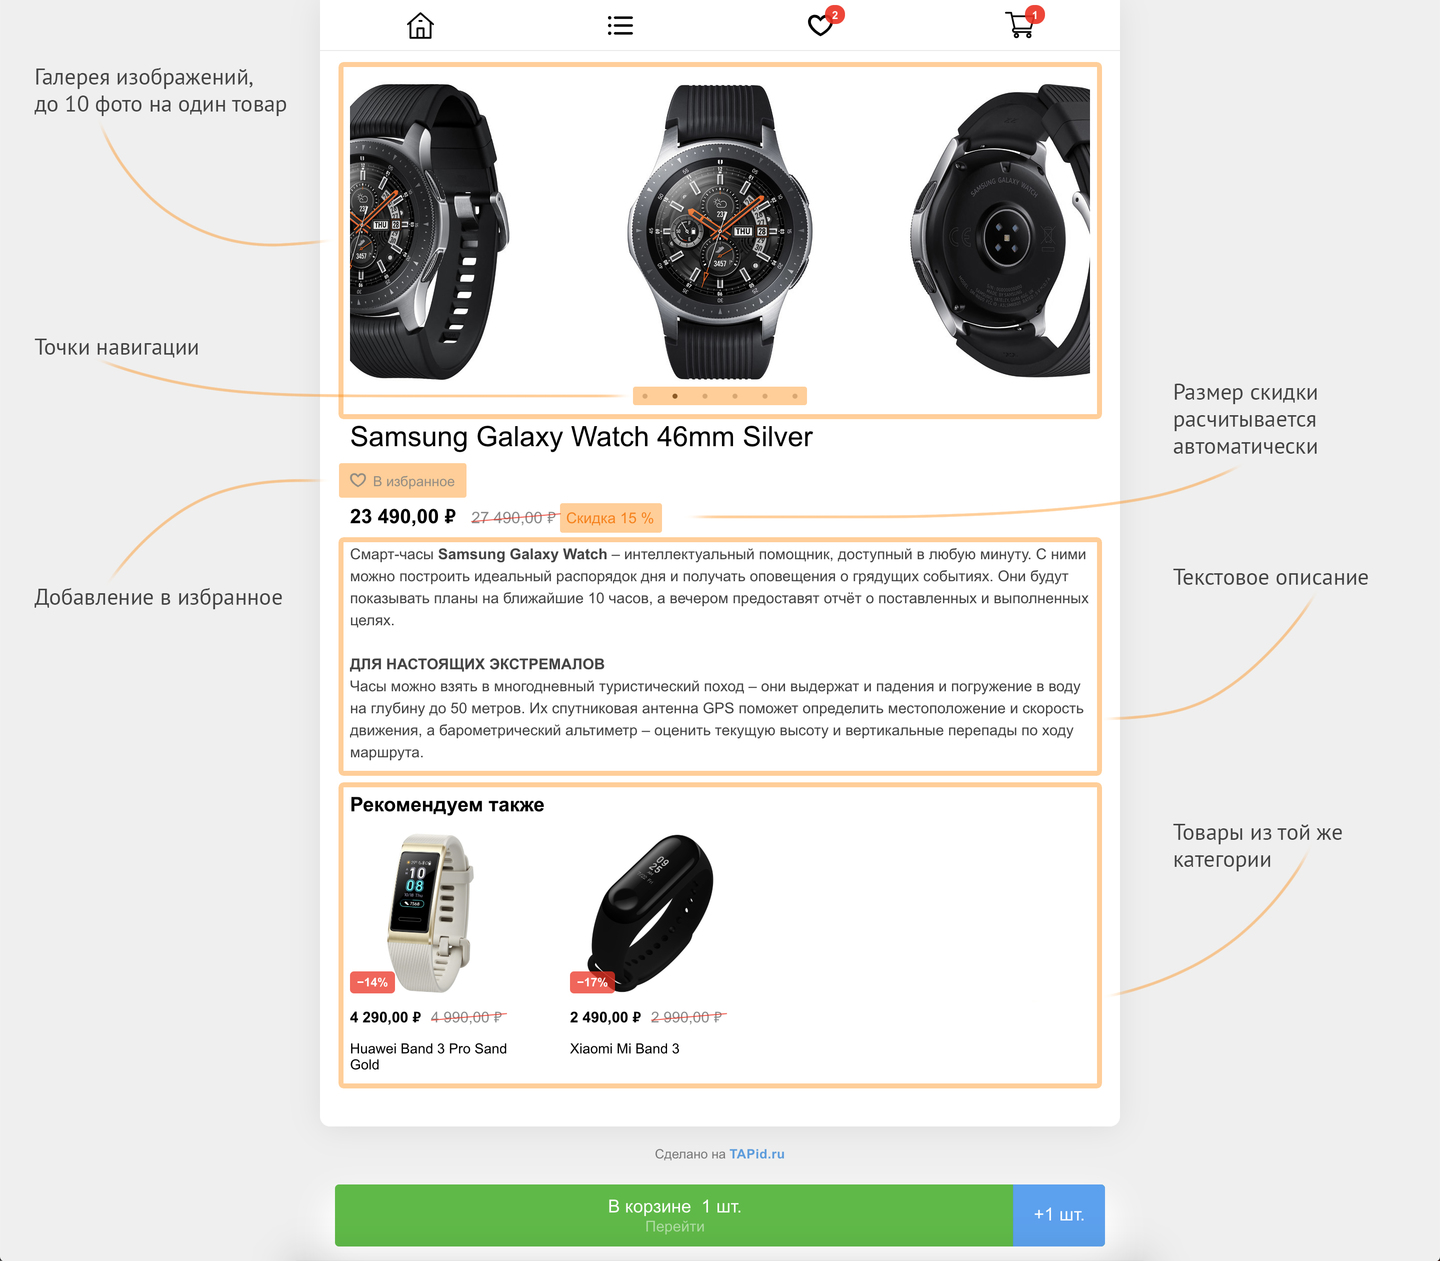Select the third gallery navigation dot
Screen dimensions: 1440x1261
pyautogui.click(x=705, y=396)
